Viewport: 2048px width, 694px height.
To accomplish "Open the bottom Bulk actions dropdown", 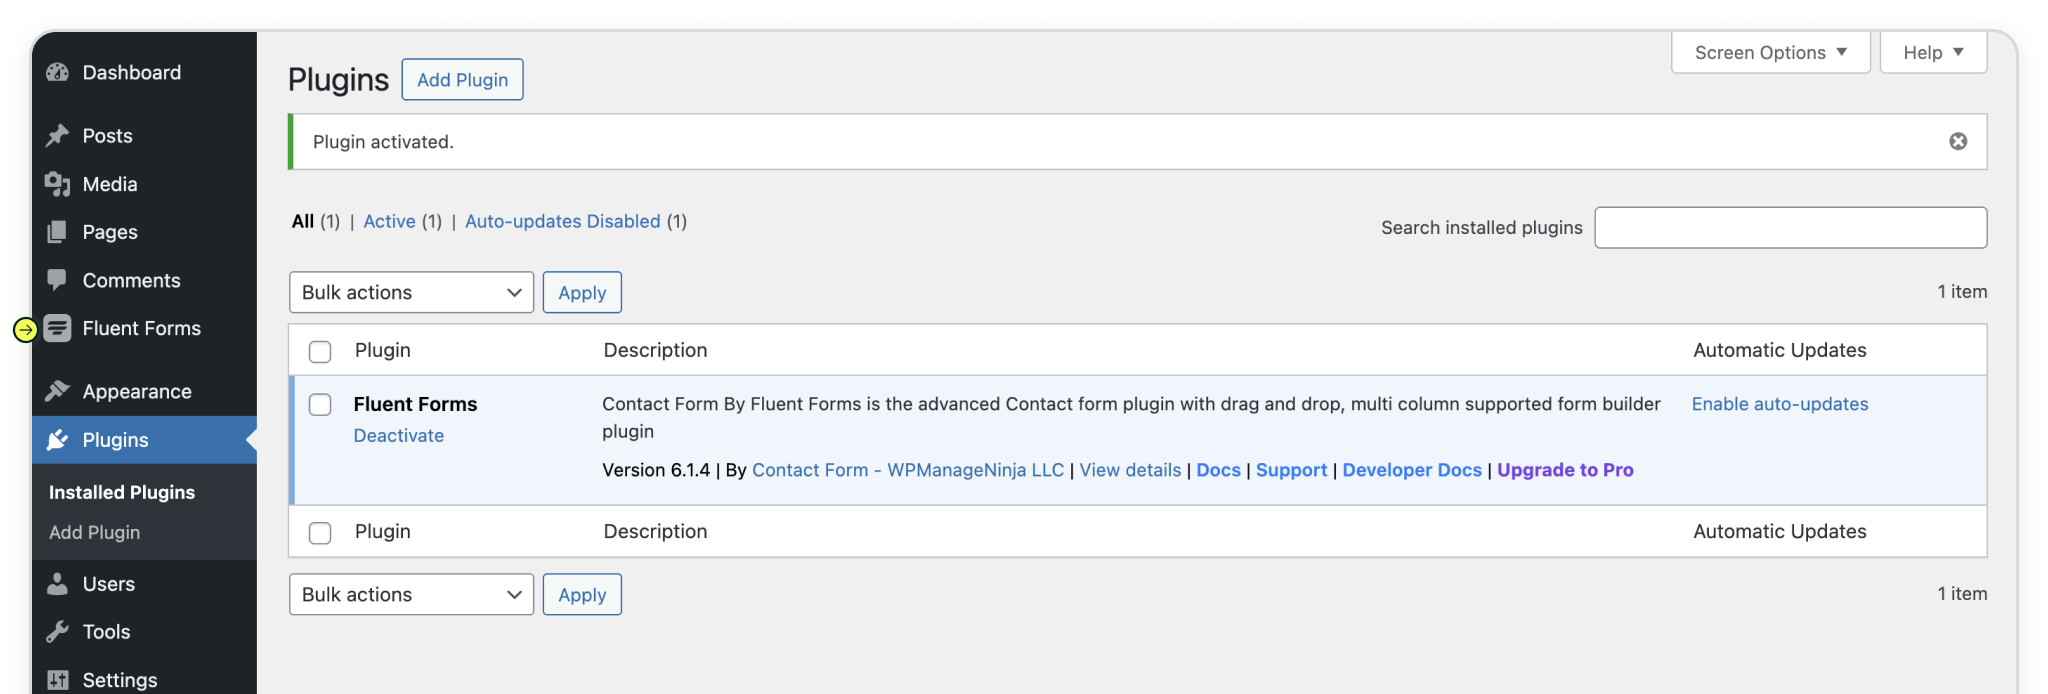I will pos(411,594).
